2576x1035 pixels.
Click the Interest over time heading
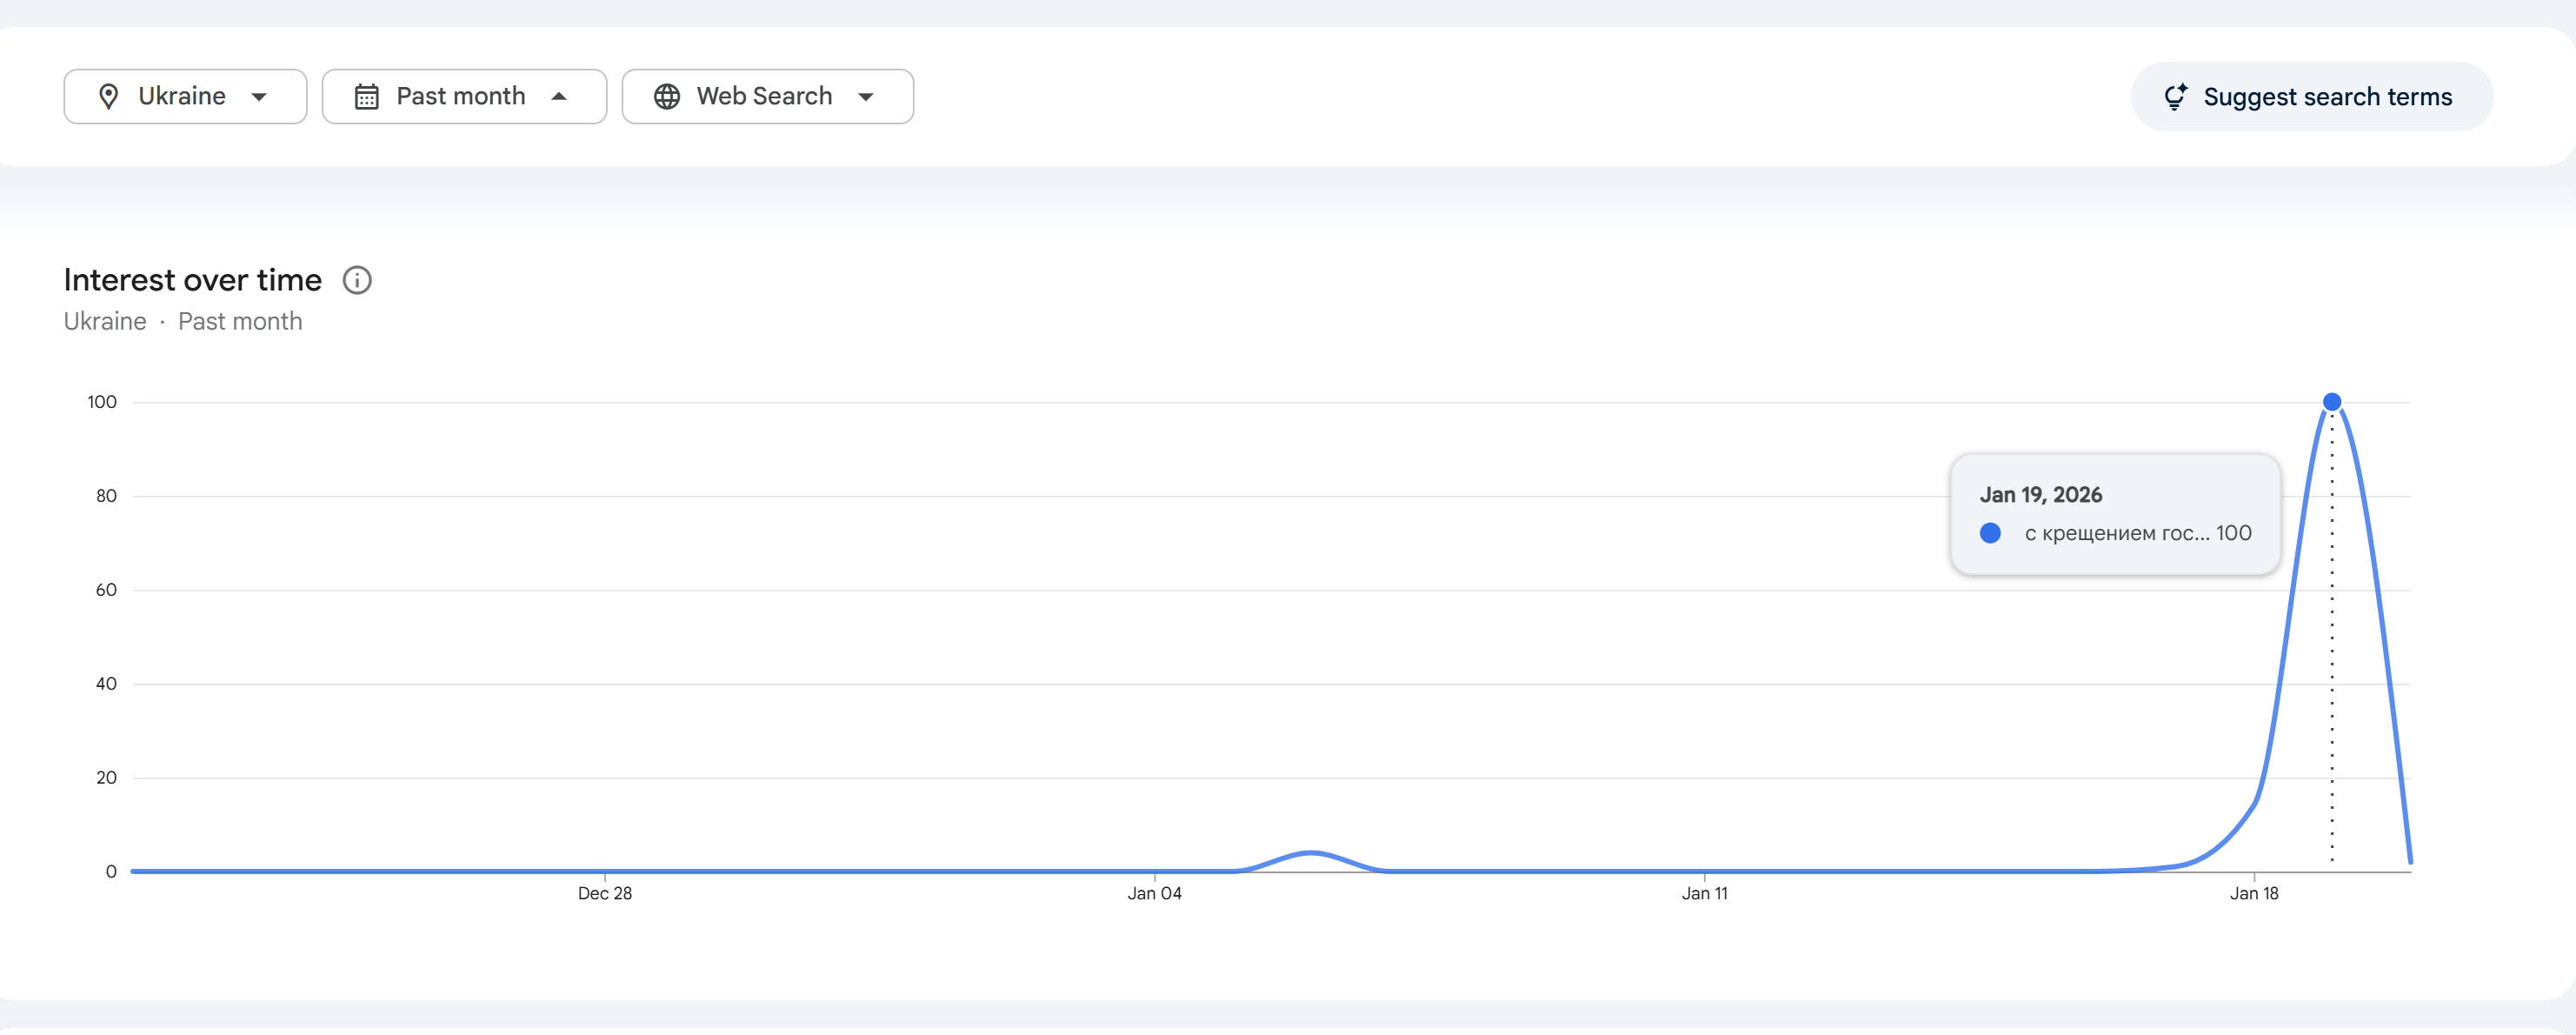click(x=193, y=281)
